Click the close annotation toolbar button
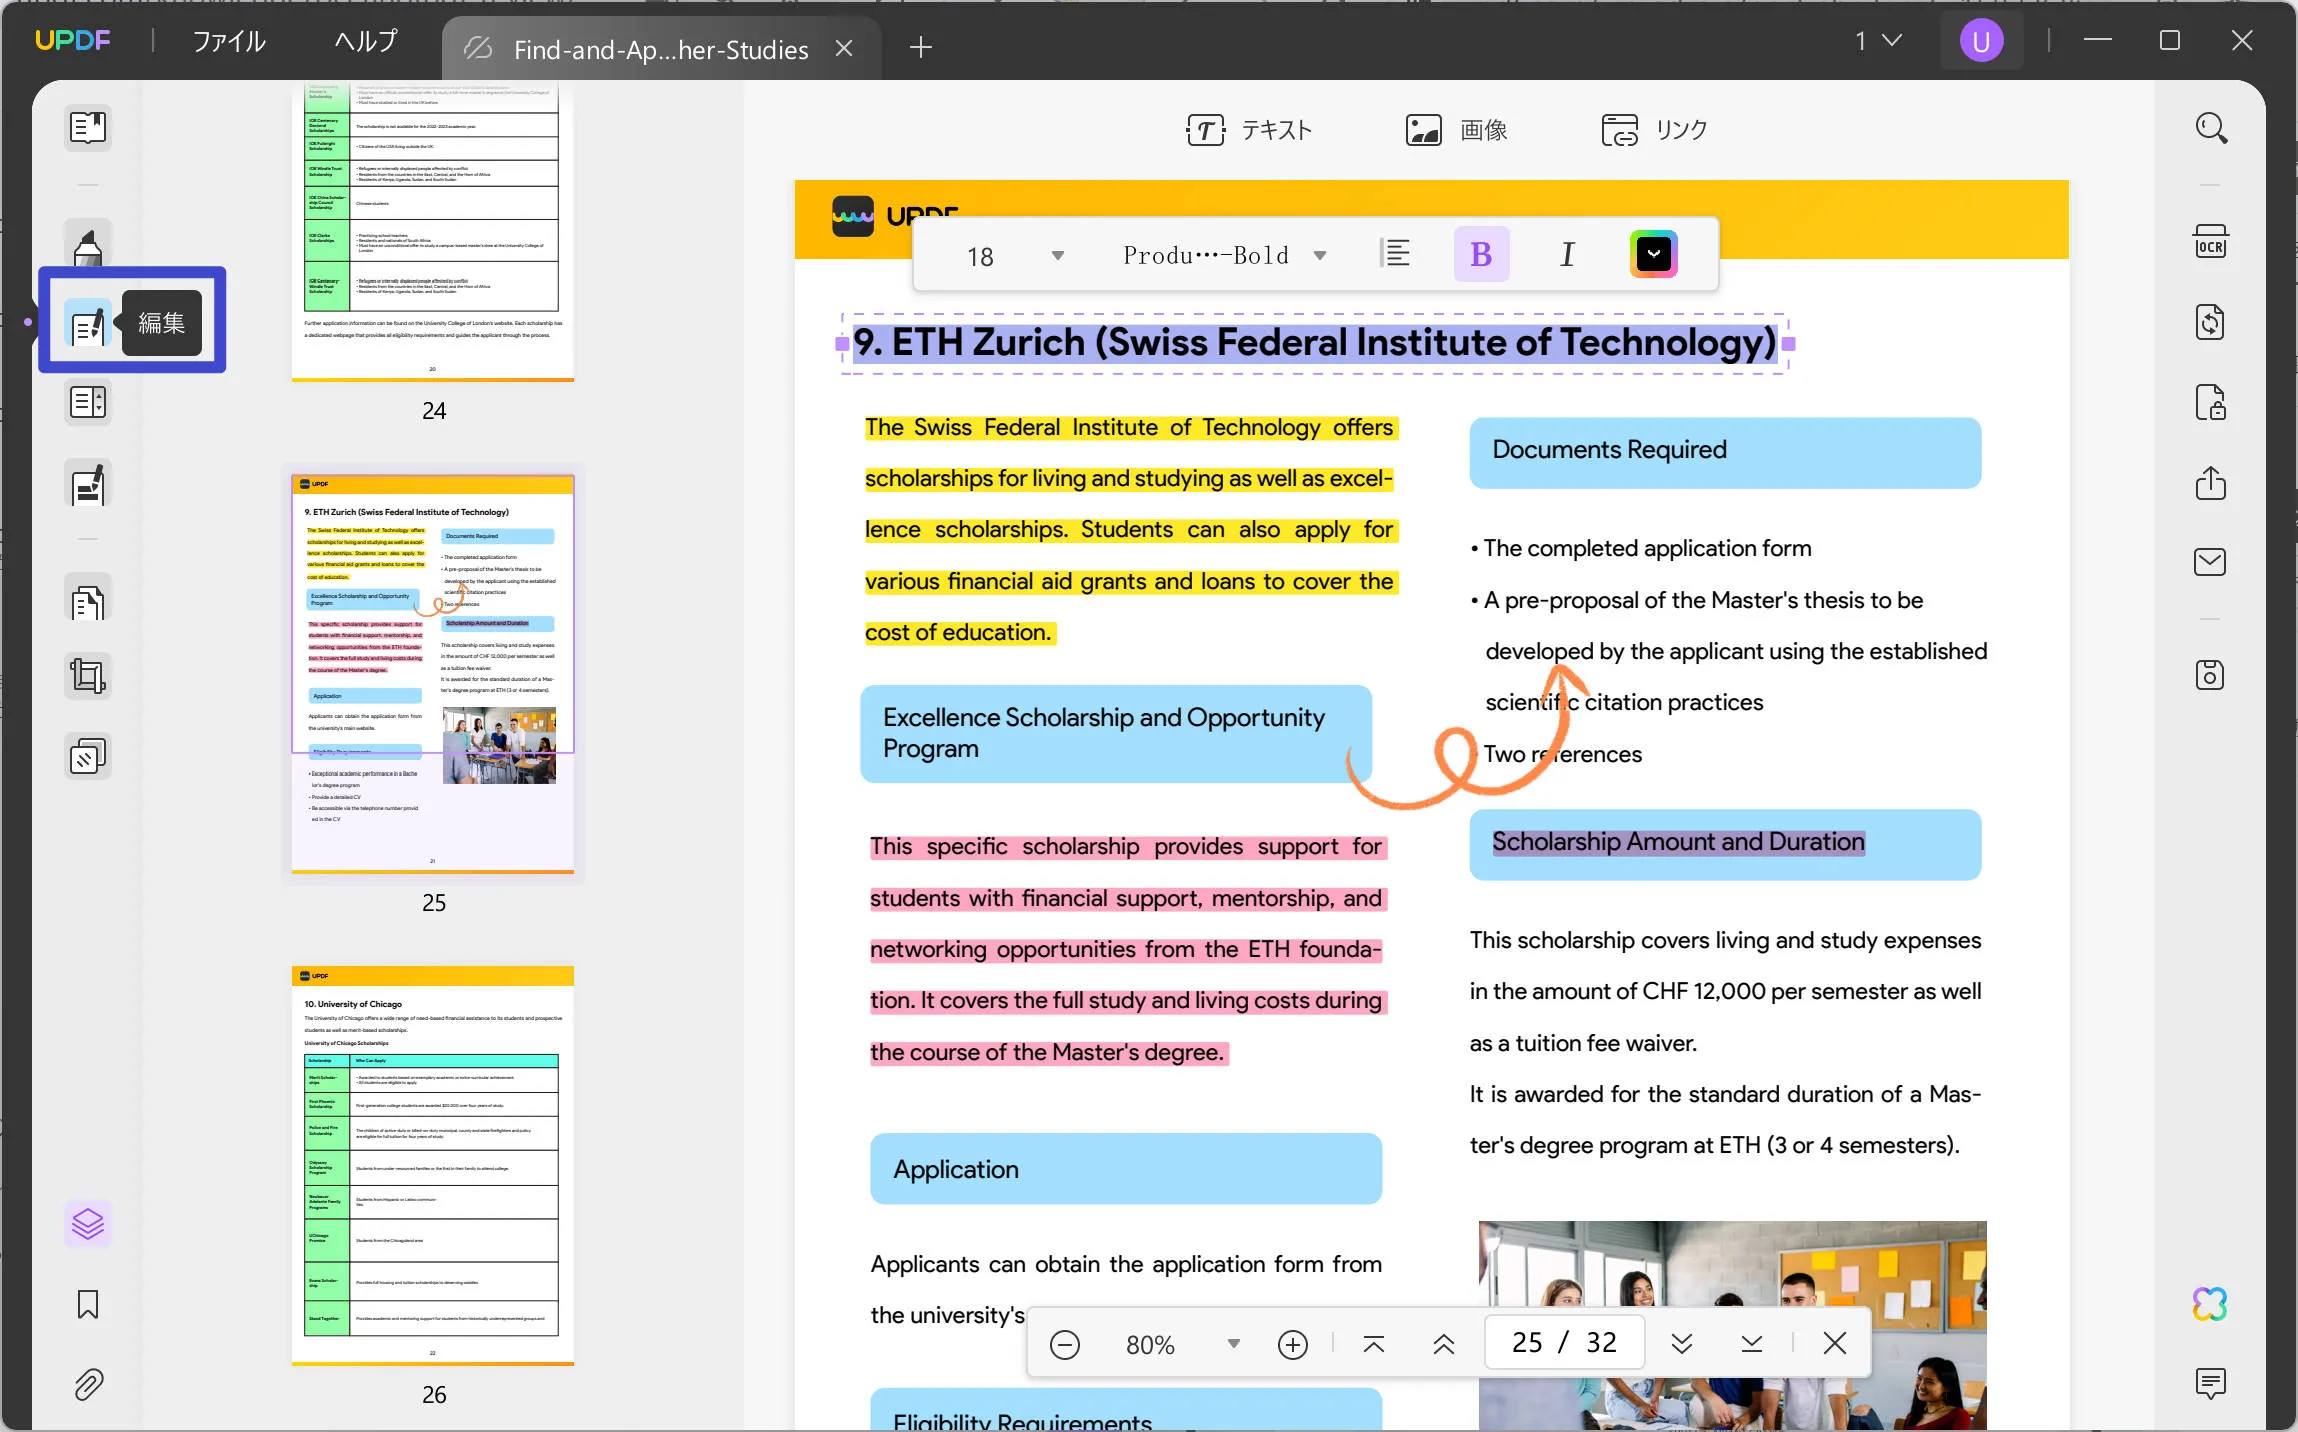This screenshot has height=1432, width=2298. 1833,1341
